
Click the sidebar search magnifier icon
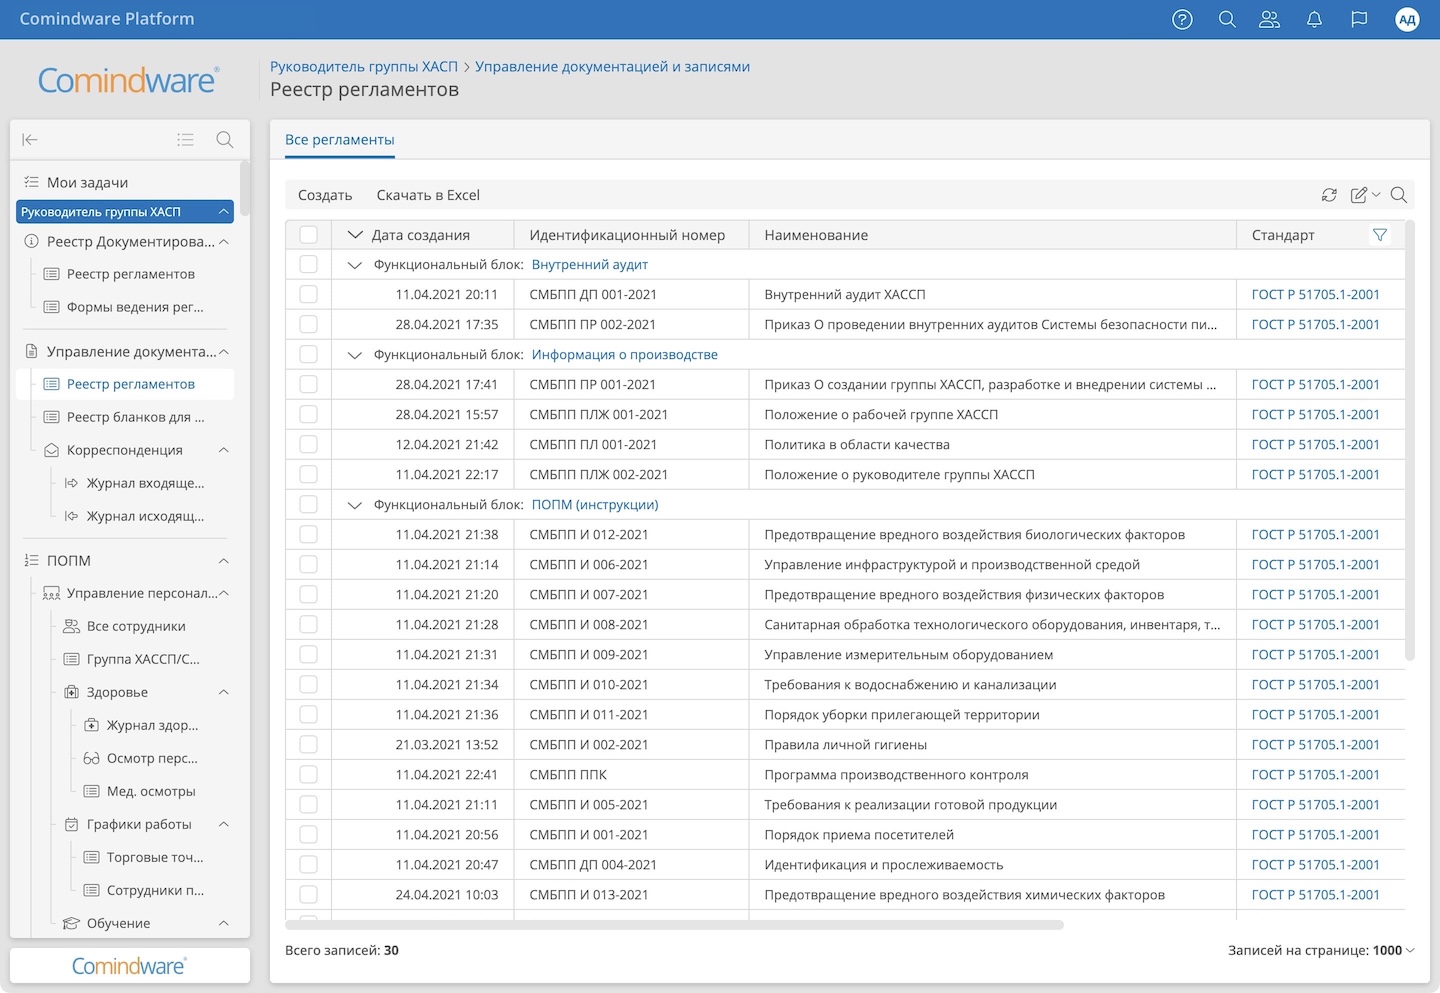(x=225, y=140)
